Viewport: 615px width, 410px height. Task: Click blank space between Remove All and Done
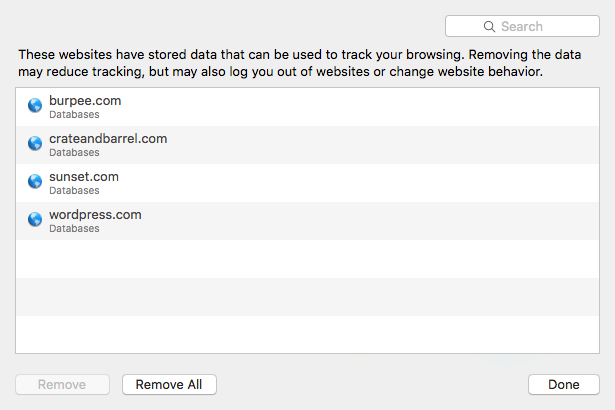pos(370,384)
